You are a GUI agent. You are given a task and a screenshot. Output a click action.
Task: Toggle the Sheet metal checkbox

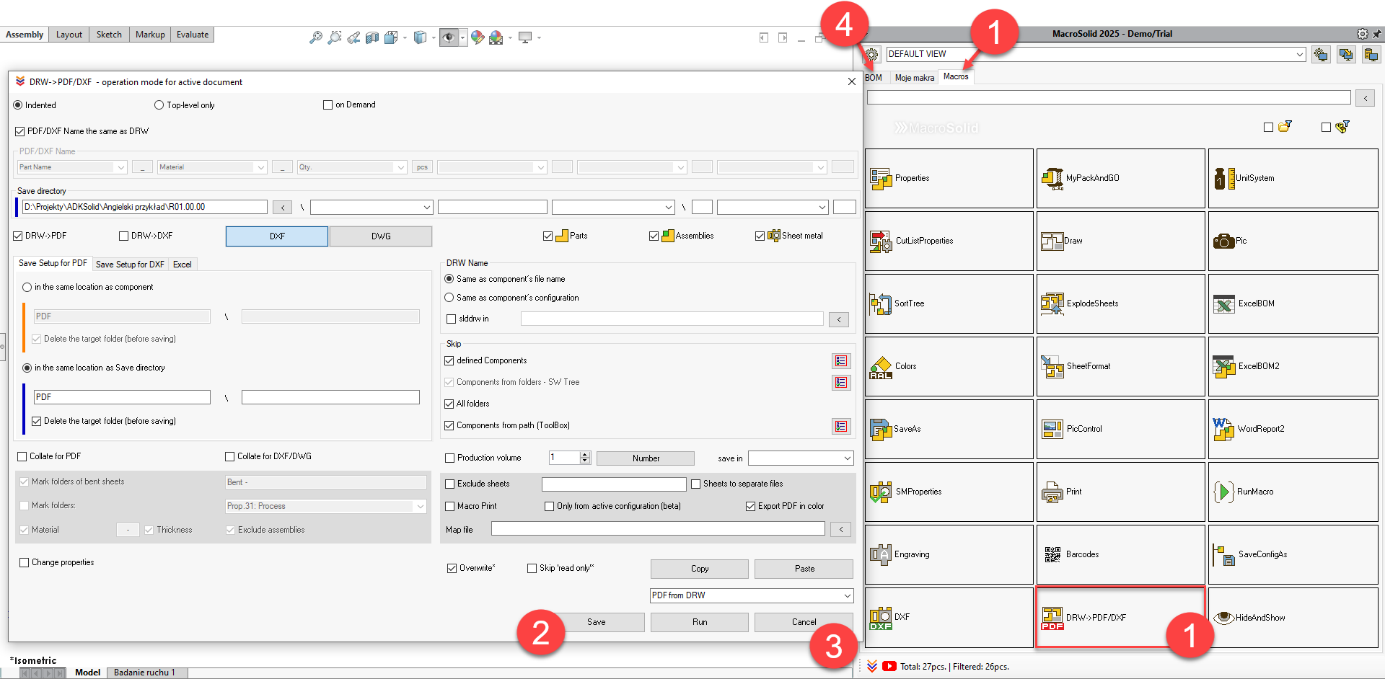[760, 236]
